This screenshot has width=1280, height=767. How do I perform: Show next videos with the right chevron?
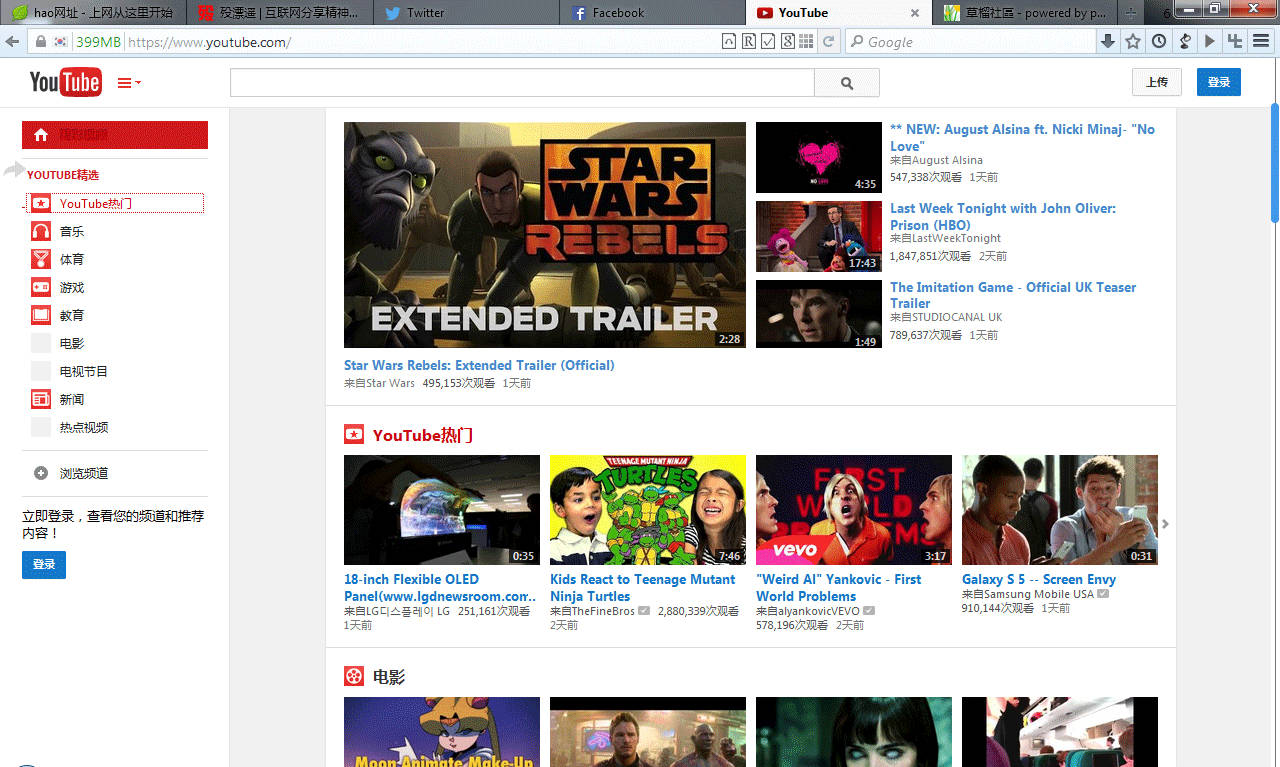(x=1165, y=524)
